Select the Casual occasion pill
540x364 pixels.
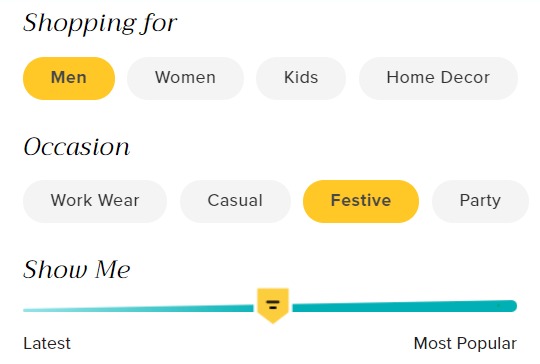[235, 201]
